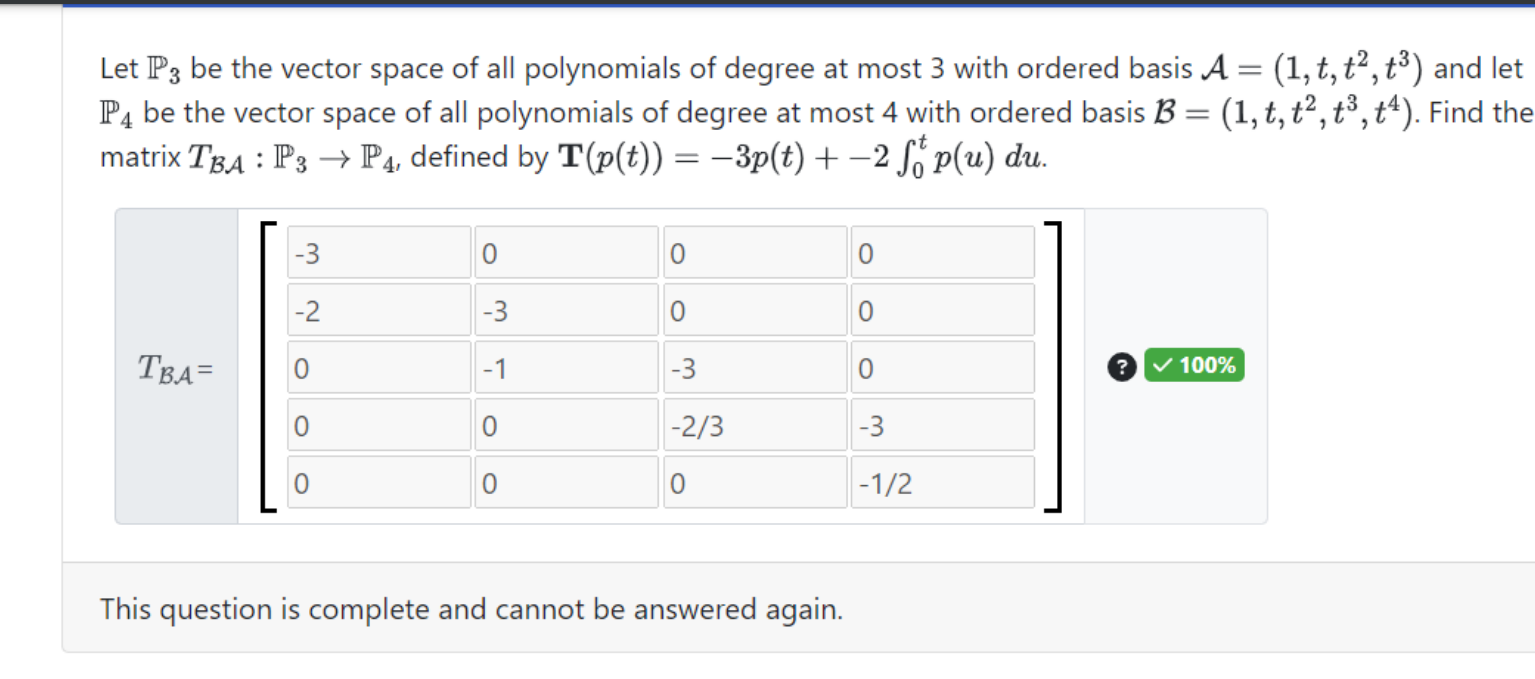Click the black circle question mark badge
The height and width of the screenshot is (679, 1535).
1121,368
